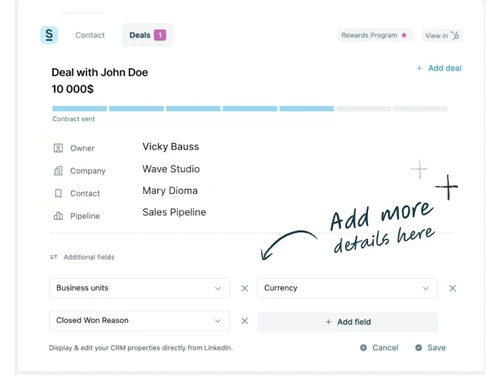
Task: Open the Business units dropdown
Action: coord(139,288)
